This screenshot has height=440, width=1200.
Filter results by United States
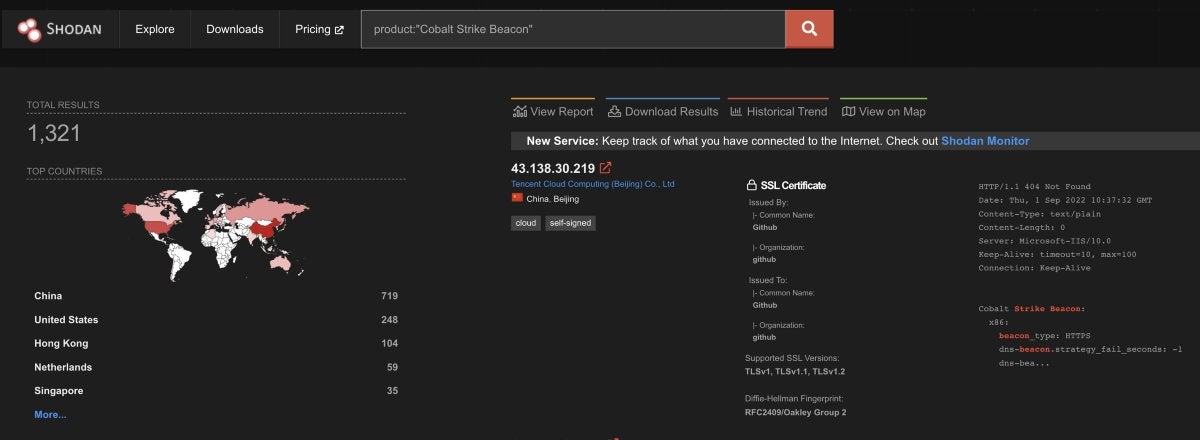point(66,320)
